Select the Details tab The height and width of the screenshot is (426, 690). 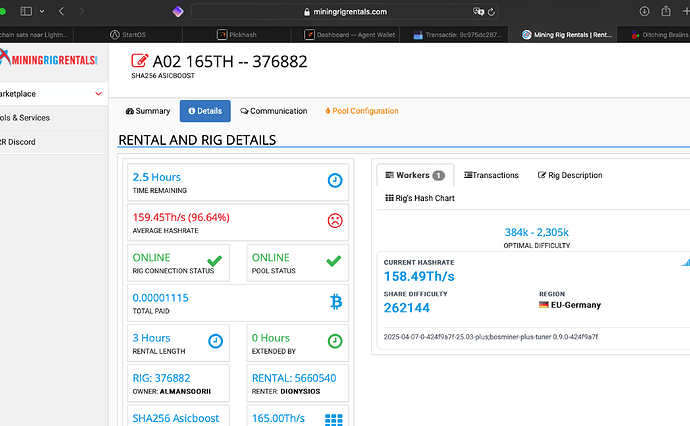click(205, 111)
